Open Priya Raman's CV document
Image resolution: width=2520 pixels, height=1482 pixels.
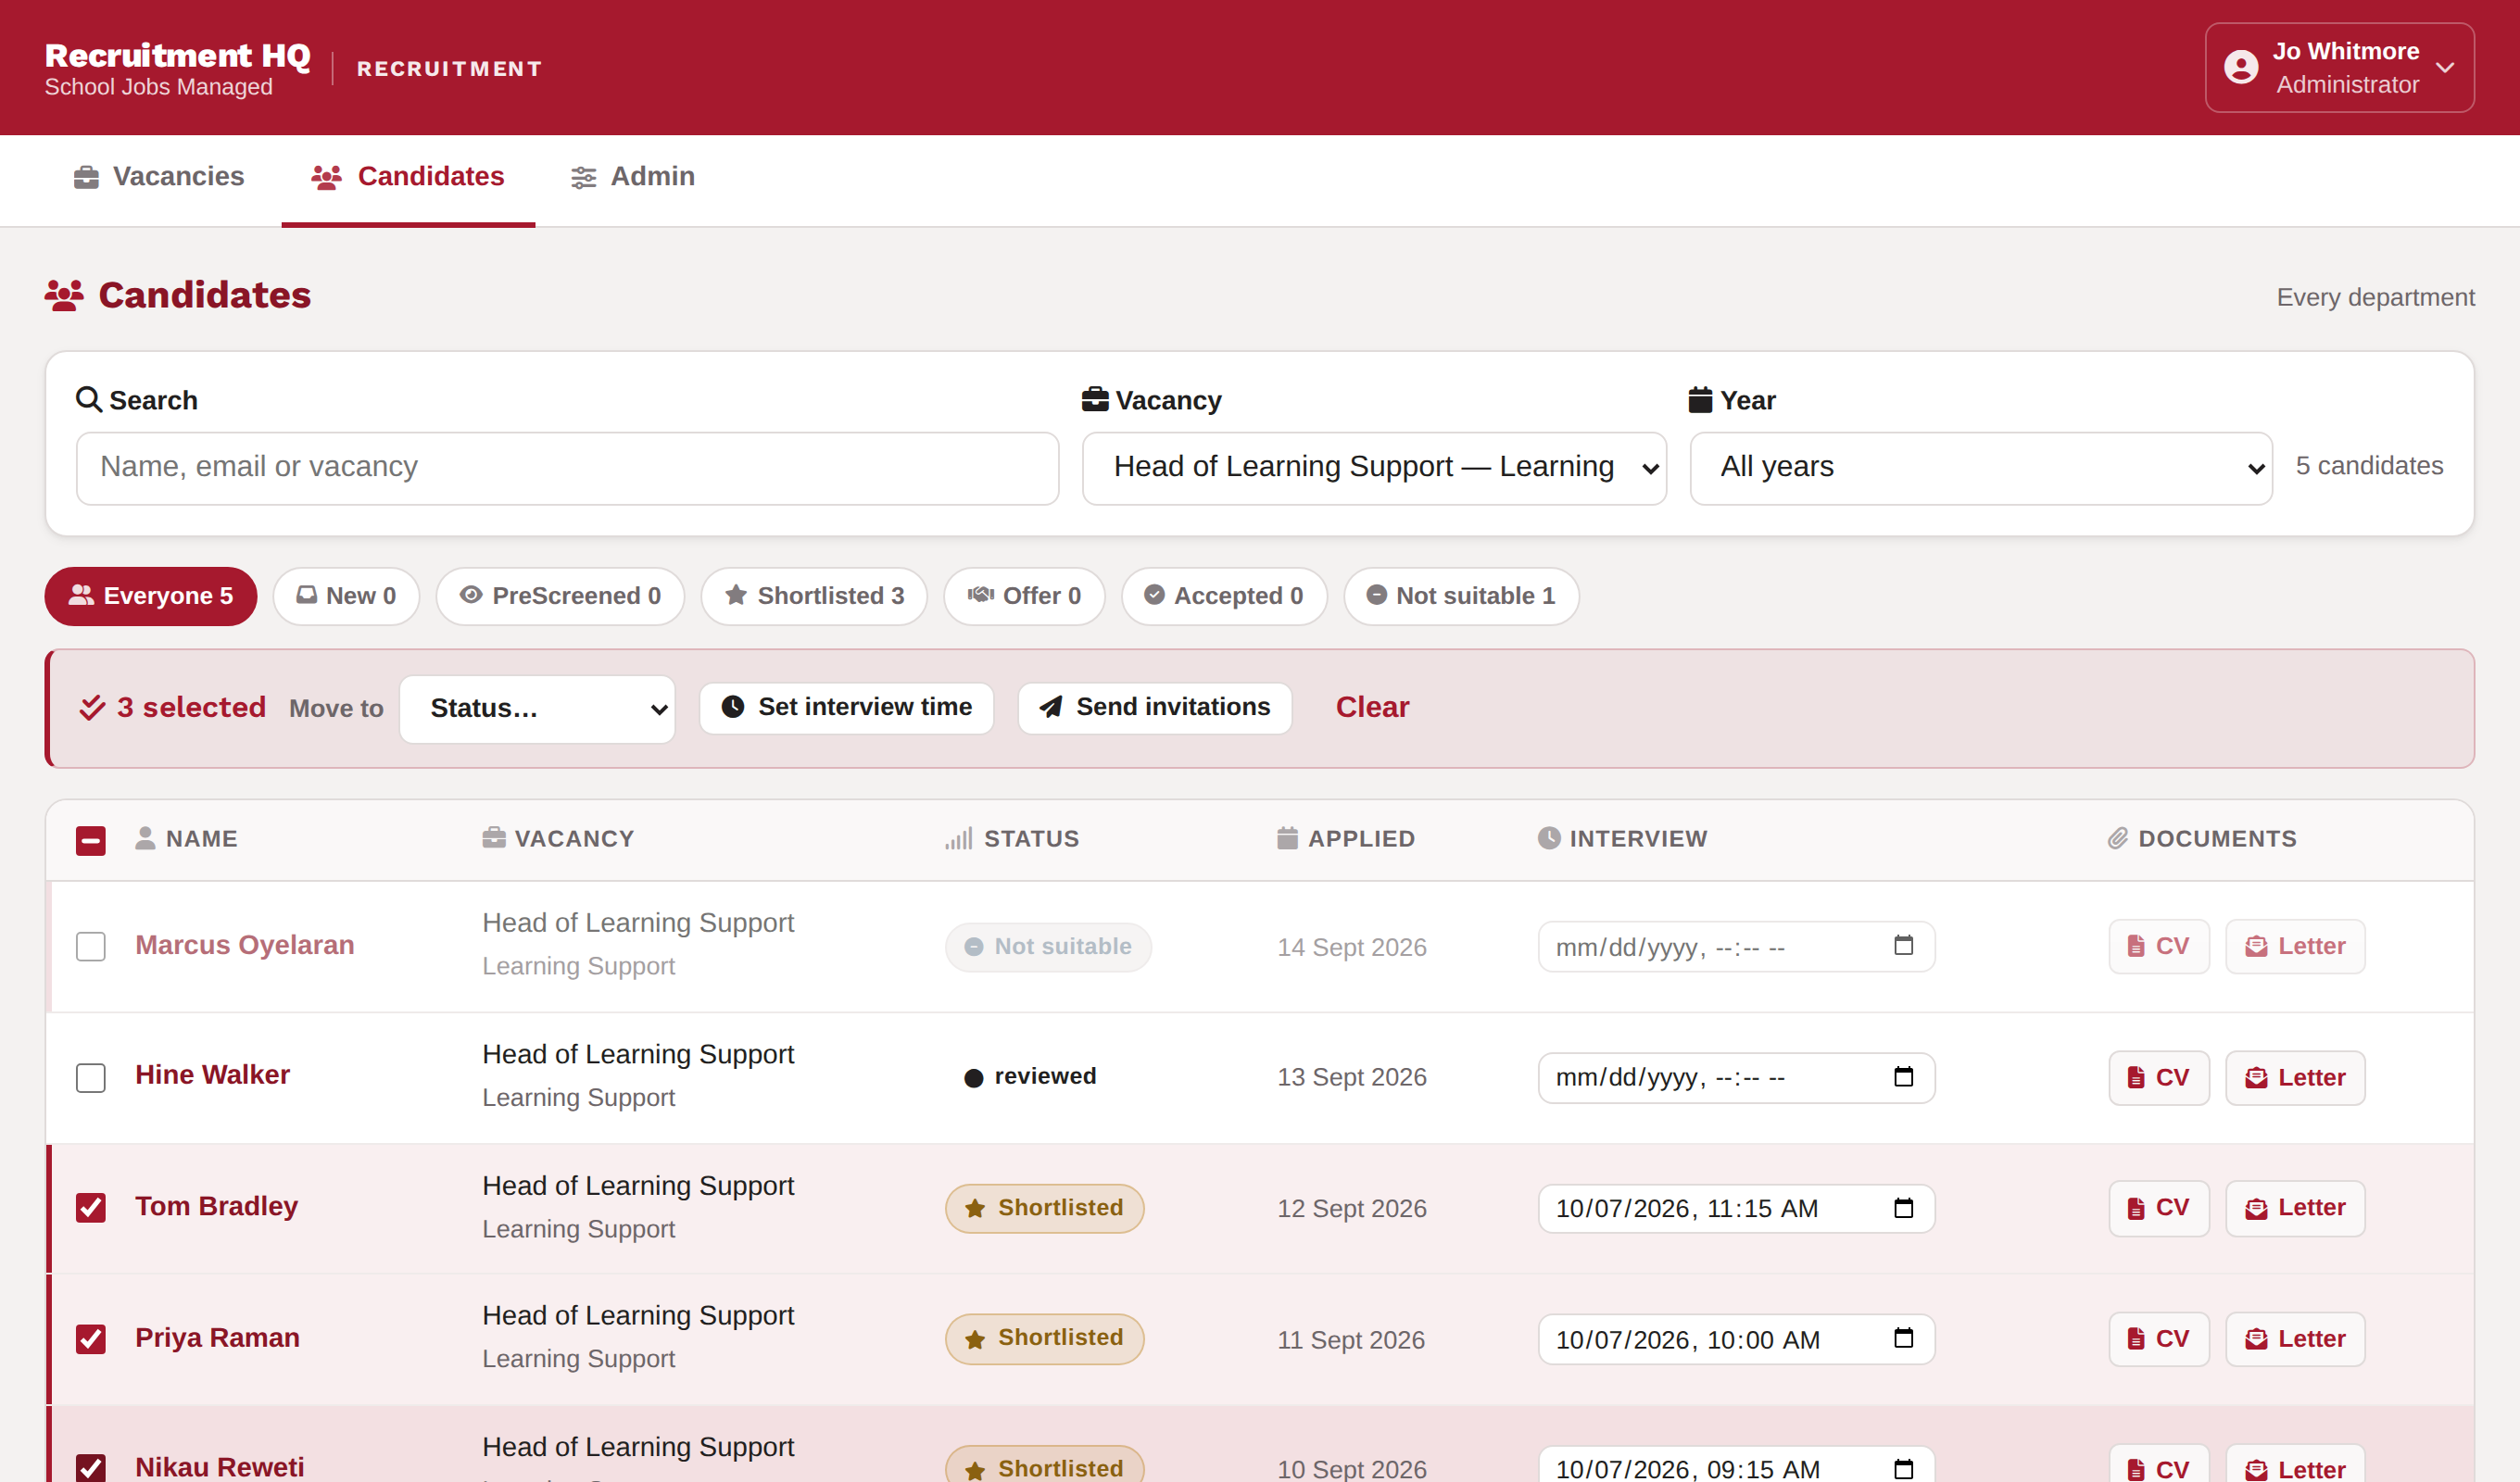click(2159, 1339)
